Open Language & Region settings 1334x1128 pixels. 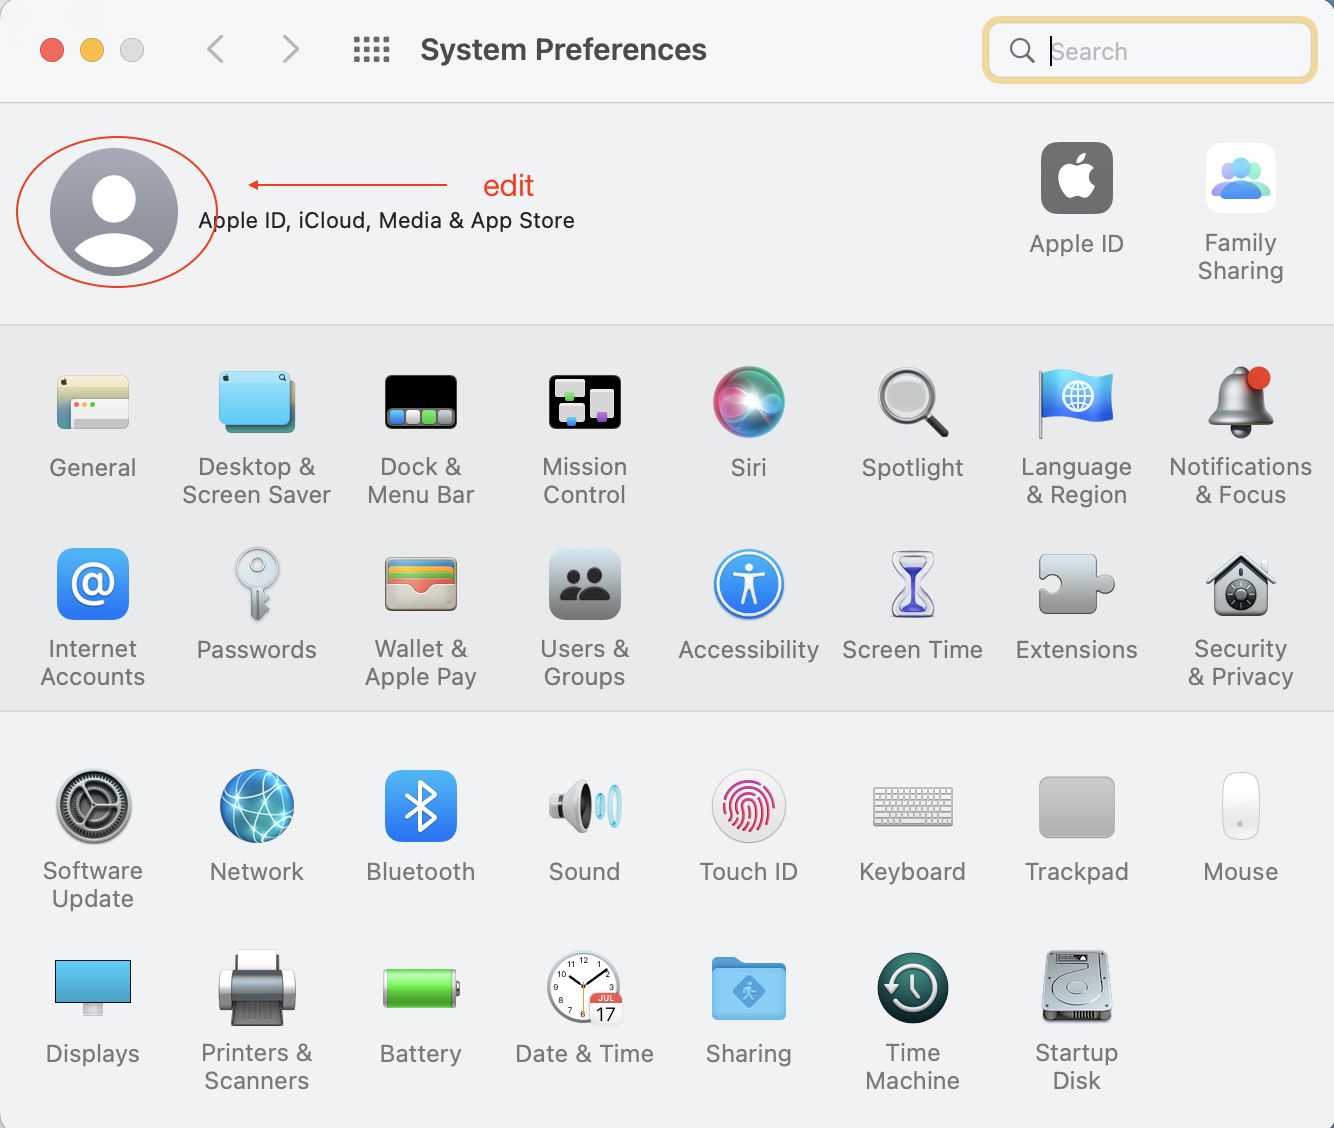pyautogui.click(x=1077, y=403)
